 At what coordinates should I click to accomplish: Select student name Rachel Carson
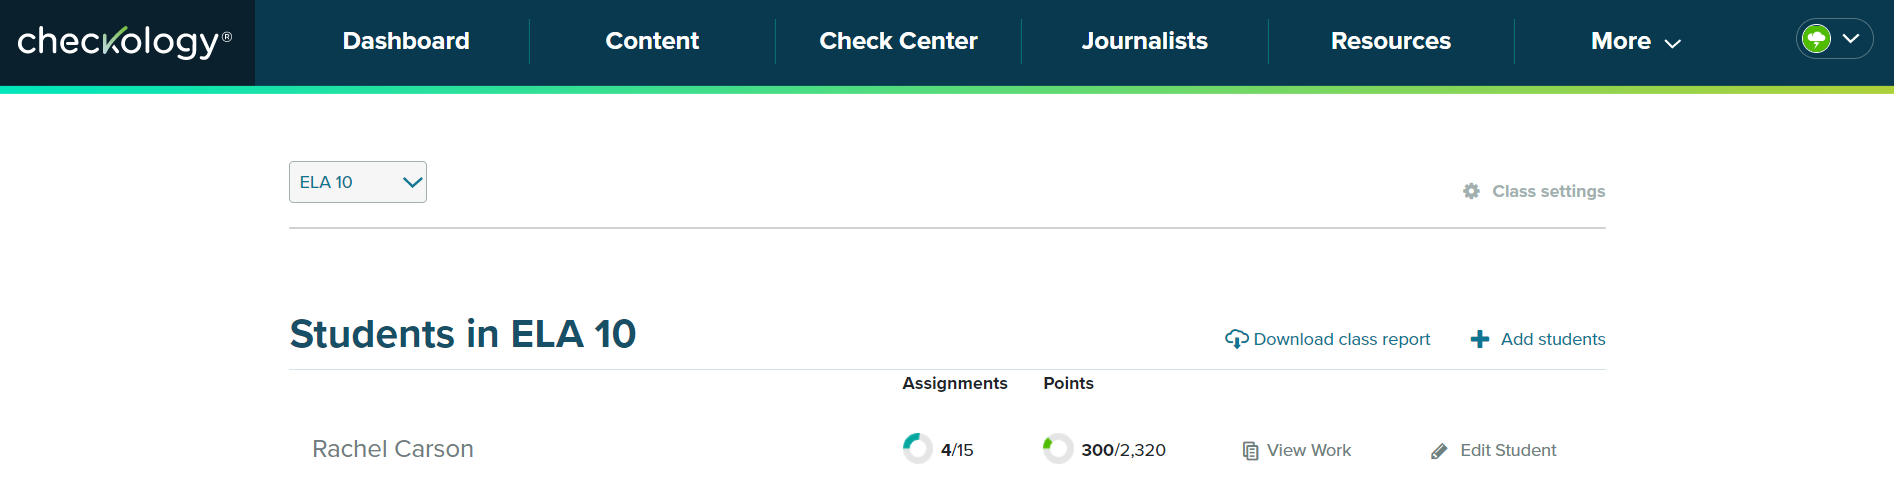coord(393,449)
